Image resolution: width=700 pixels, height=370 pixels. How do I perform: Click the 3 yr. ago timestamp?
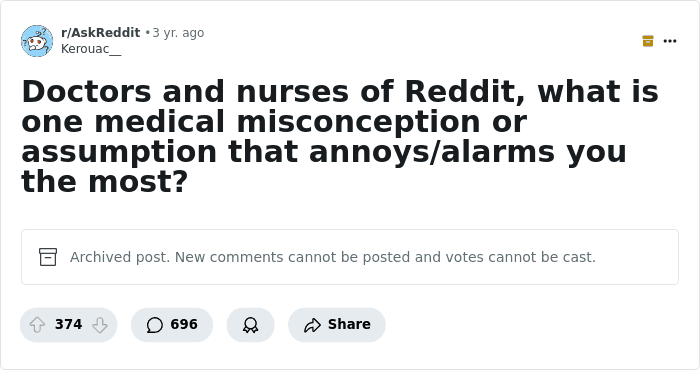pos(178,33)
